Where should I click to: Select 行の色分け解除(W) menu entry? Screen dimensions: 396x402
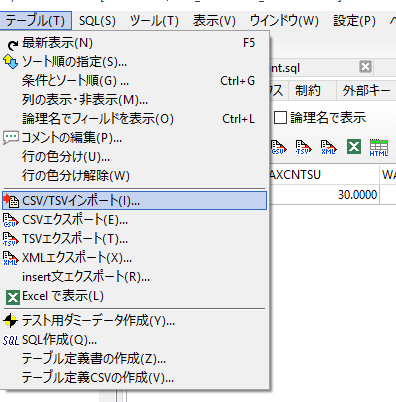134,175
